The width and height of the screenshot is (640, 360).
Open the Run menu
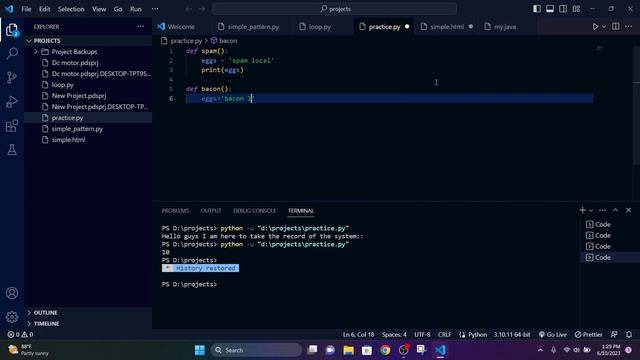tap(136, 9)
